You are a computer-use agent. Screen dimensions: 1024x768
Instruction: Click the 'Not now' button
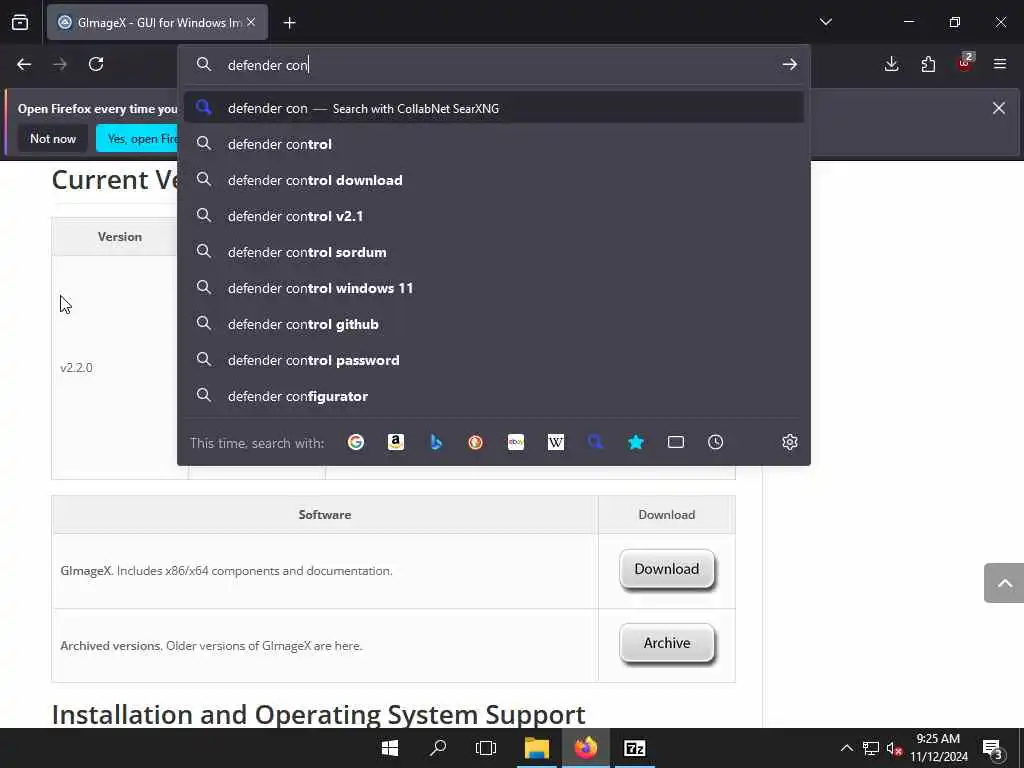(x=53, y=138)
